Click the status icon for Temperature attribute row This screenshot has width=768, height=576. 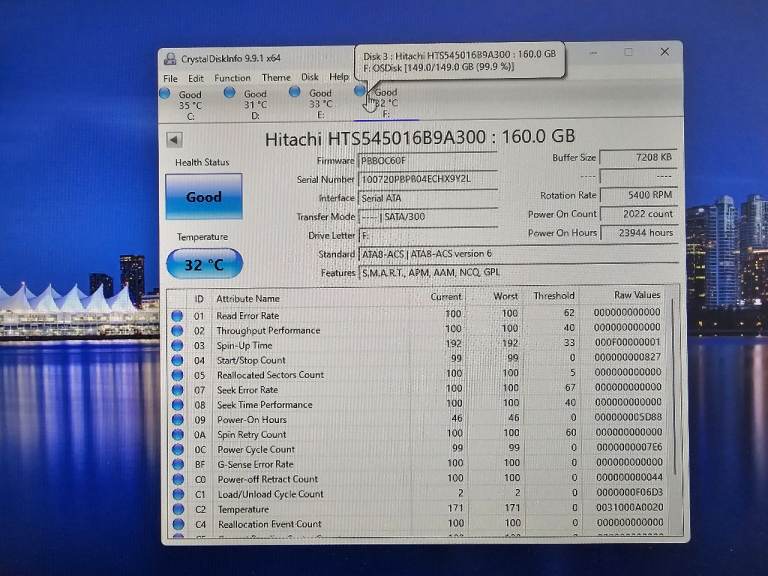178,509
